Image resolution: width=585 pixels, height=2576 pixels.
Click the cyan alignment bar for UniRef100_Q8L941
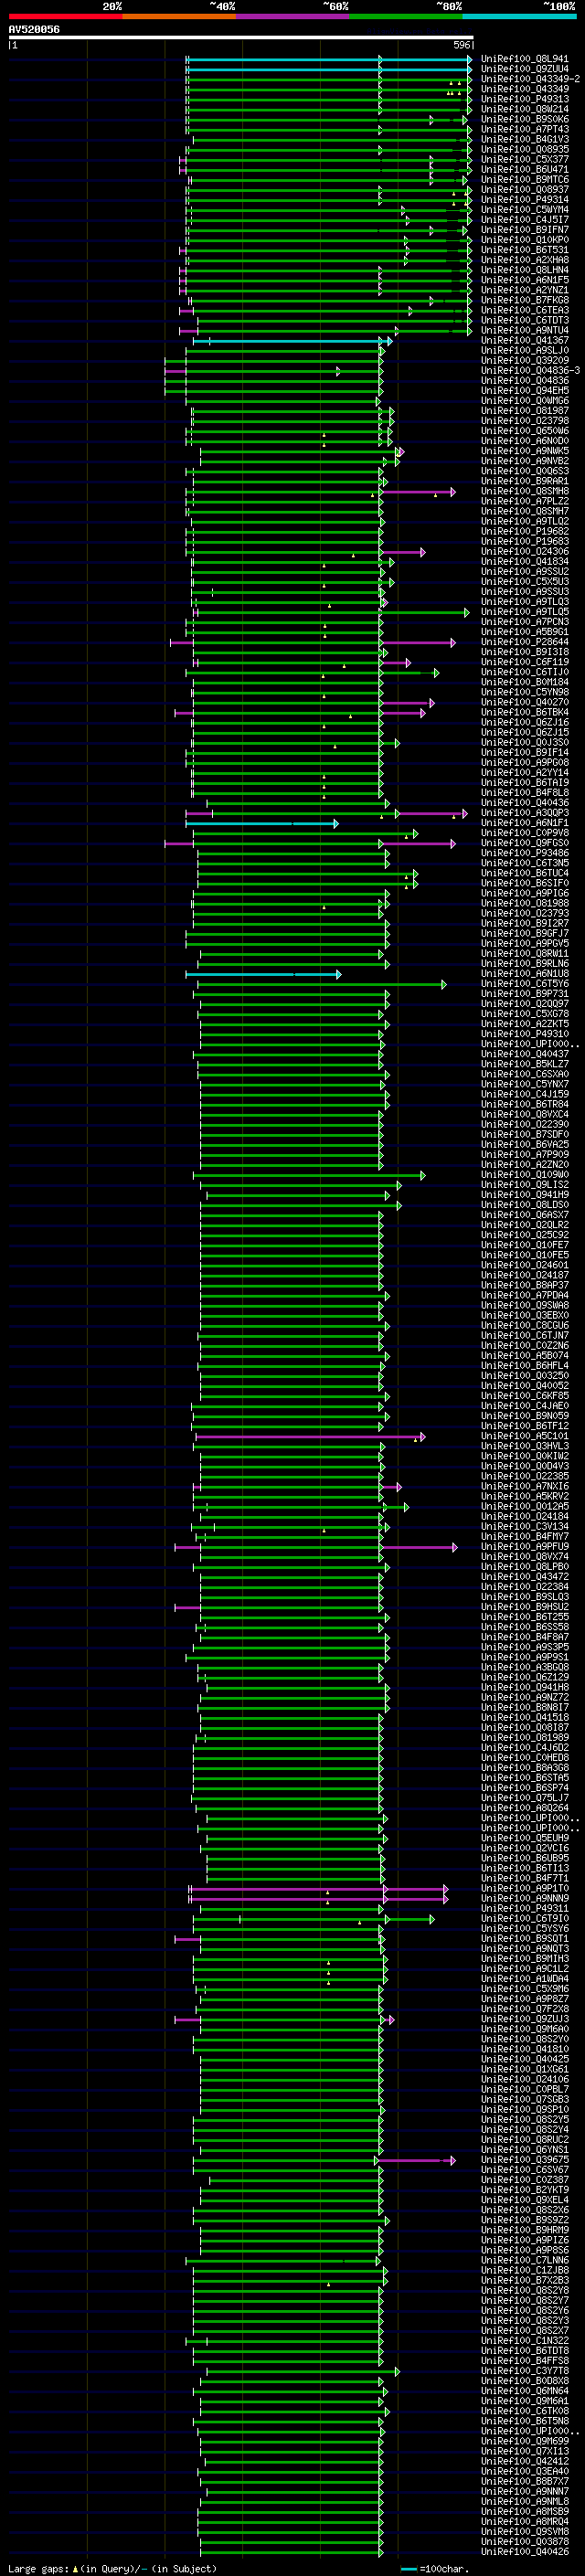click(x=329, y=59)
